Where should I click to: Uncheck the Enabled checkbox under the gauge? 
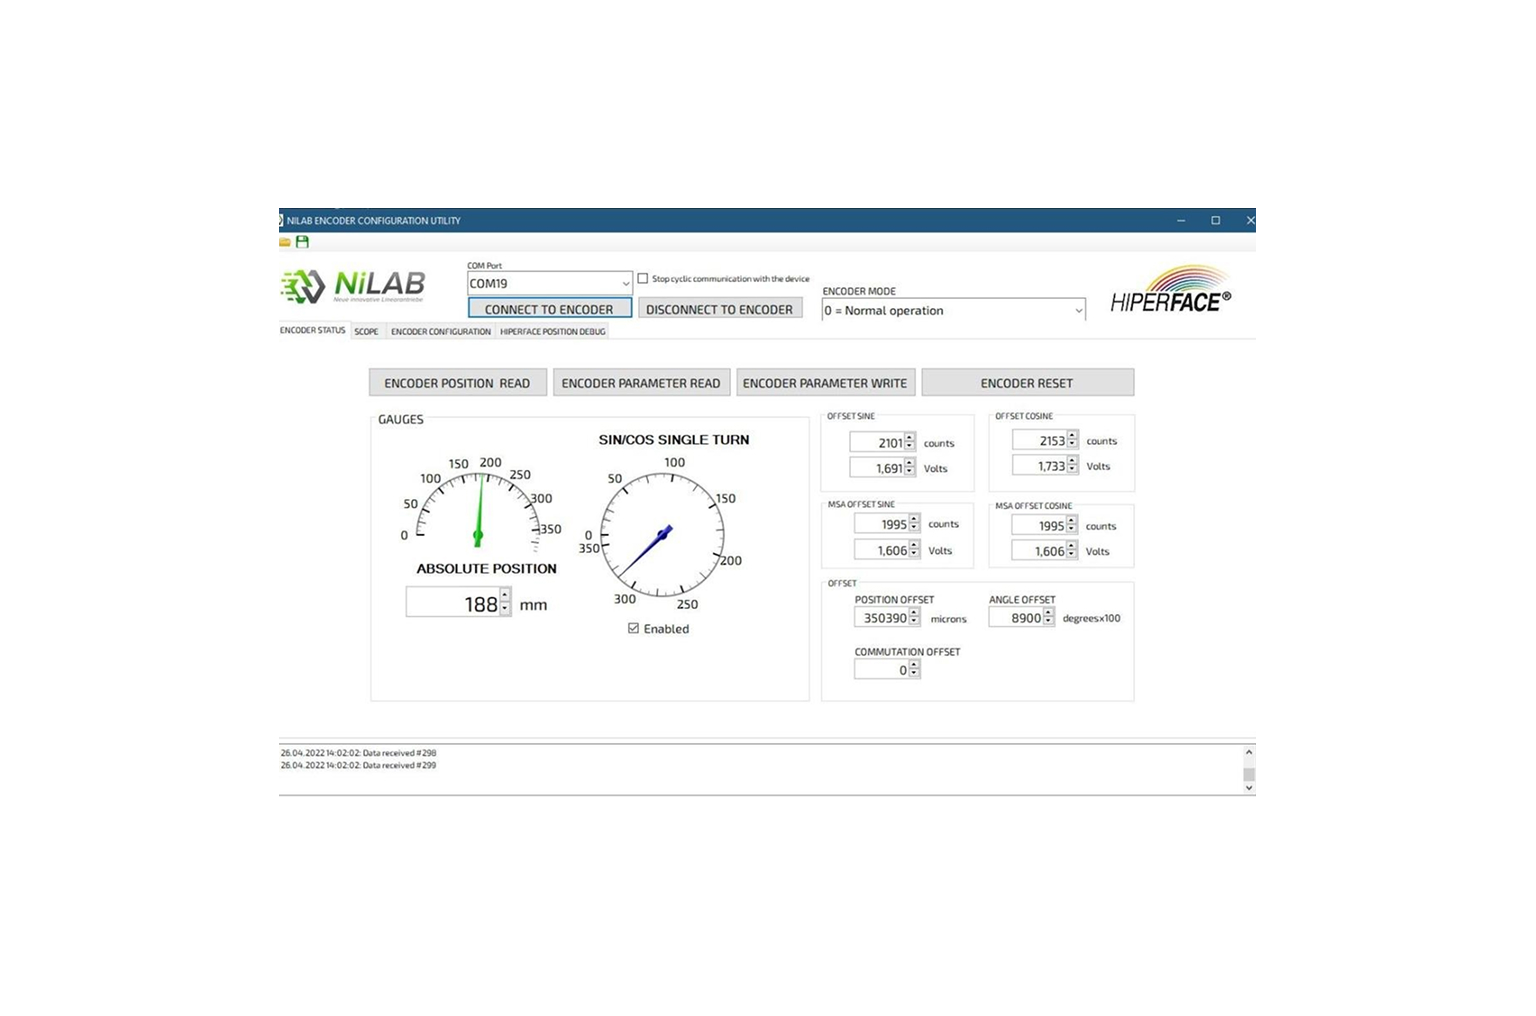point(633,628)
